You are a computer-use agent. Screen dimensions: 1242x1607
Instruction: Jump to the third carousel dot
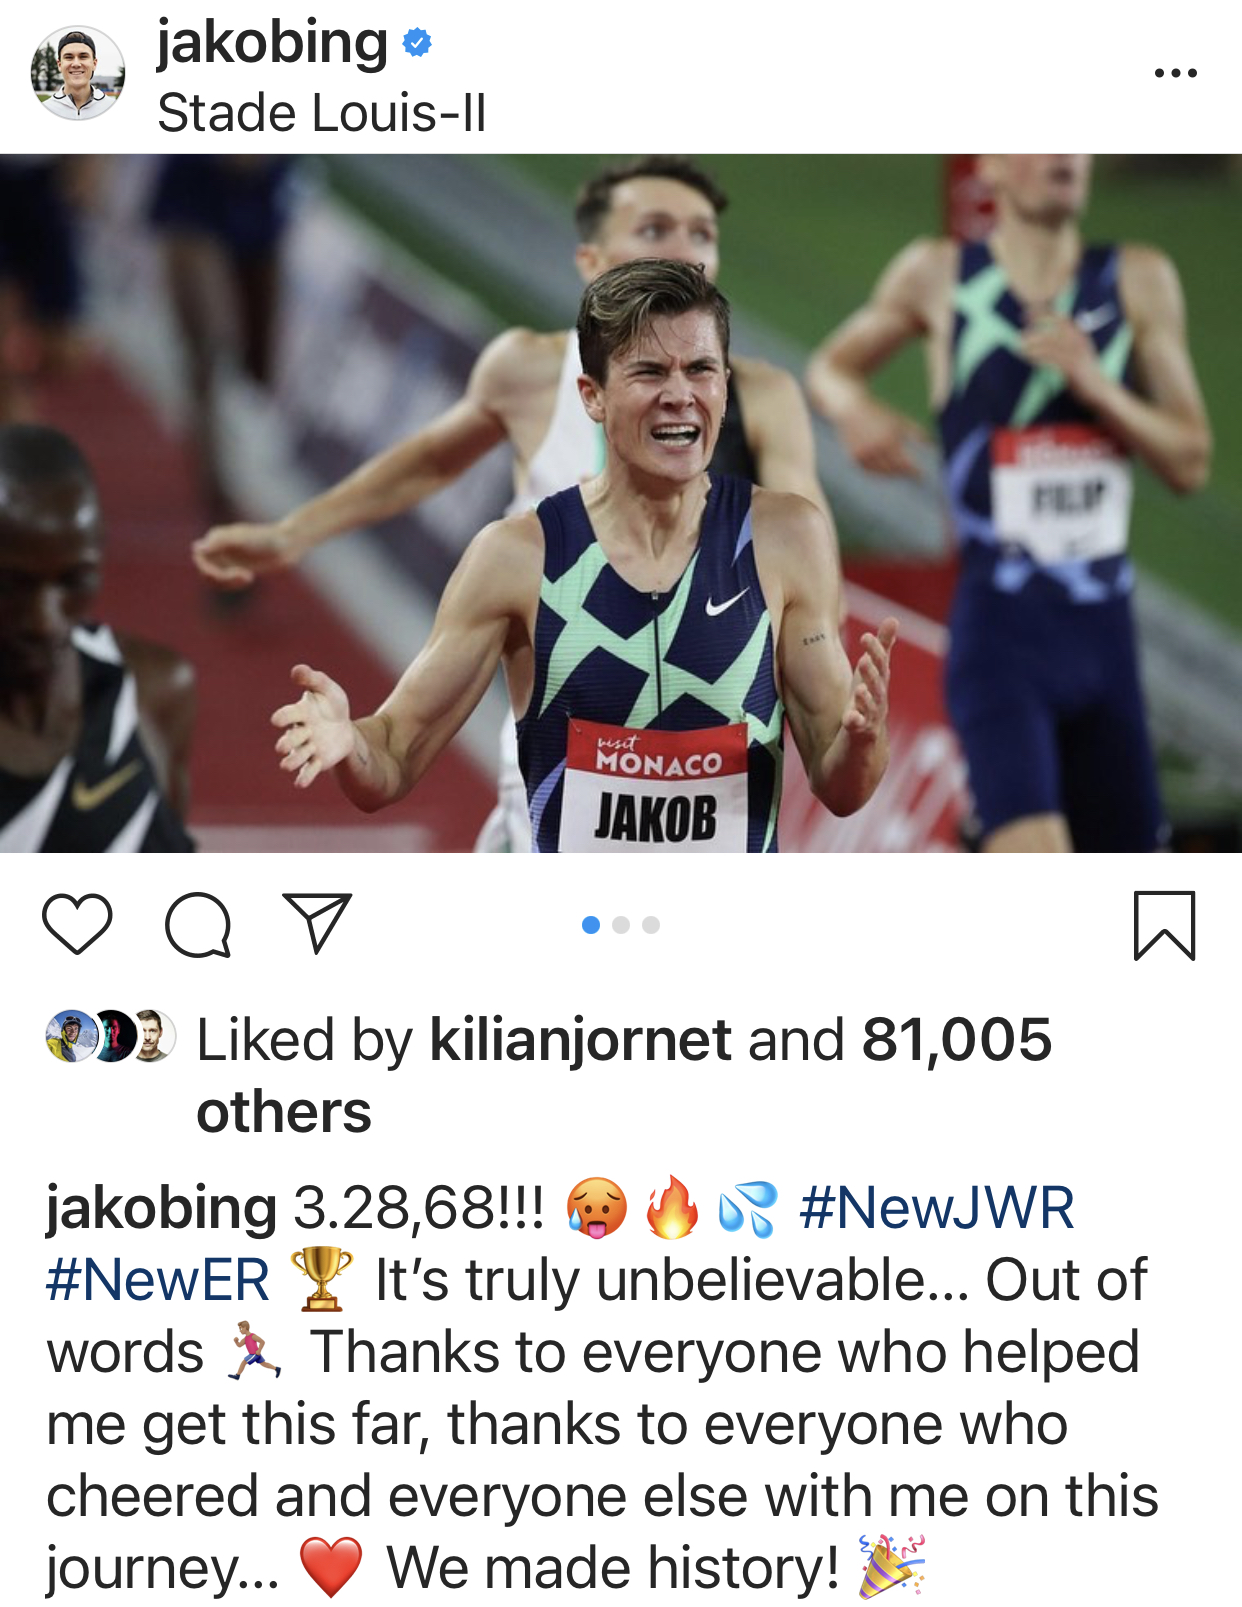[651, 925]
